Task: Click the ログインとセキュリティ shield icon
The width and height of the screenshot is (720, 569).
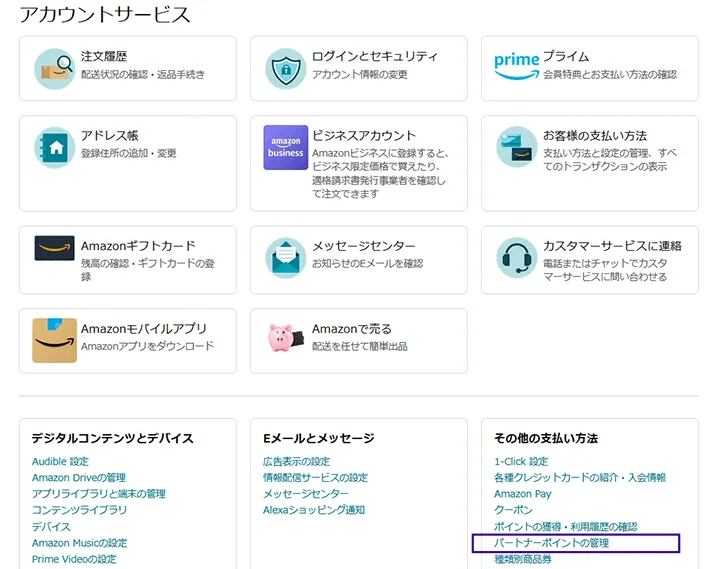Action: click(x=285, y=68)
